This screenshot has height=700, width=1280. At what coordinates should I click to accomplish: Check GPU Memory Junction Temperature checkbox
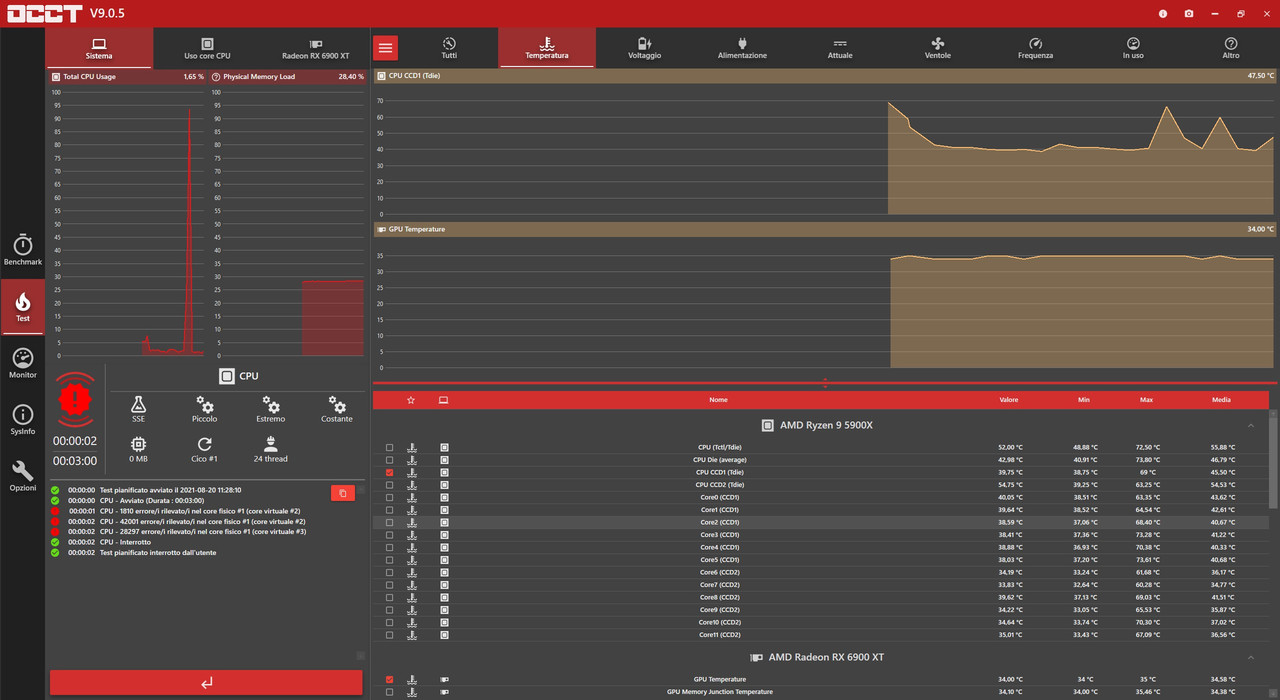tap(389, 692)
